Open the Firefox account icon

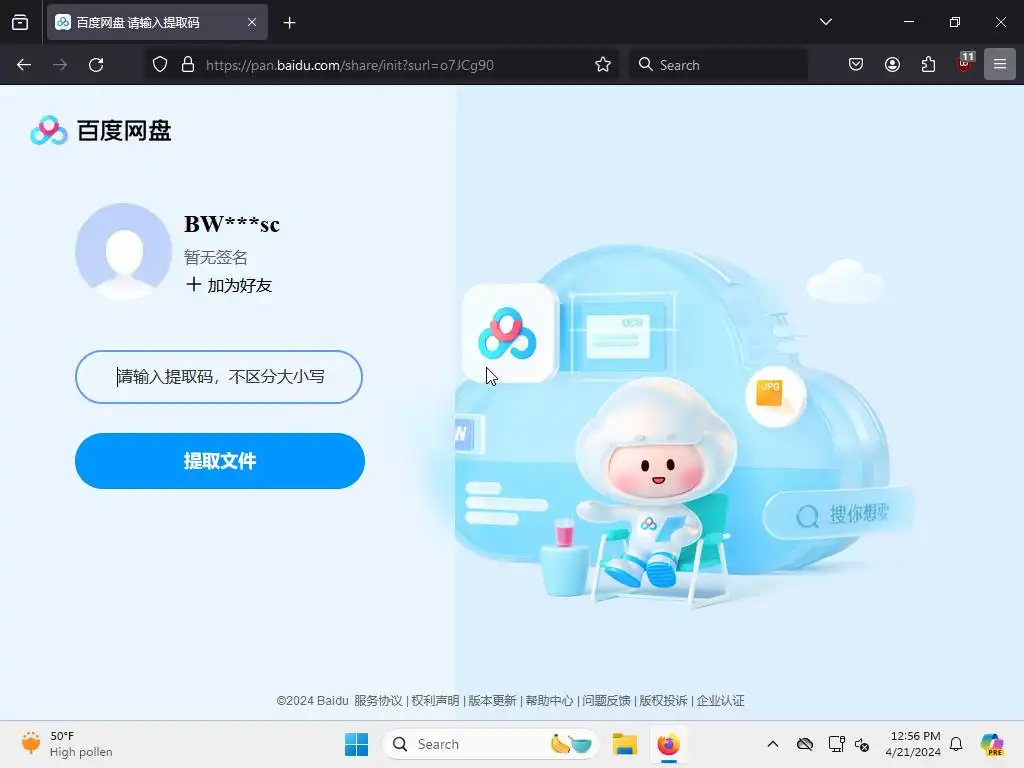tap(892, 65)
